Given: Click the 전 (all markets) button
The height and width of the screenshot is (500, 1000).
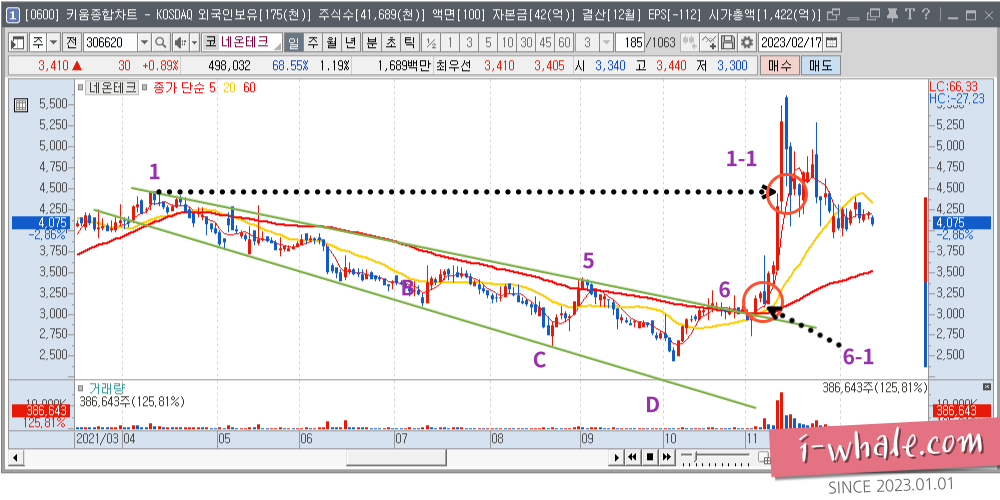Looking at the screenshot, I should (71, 43).
